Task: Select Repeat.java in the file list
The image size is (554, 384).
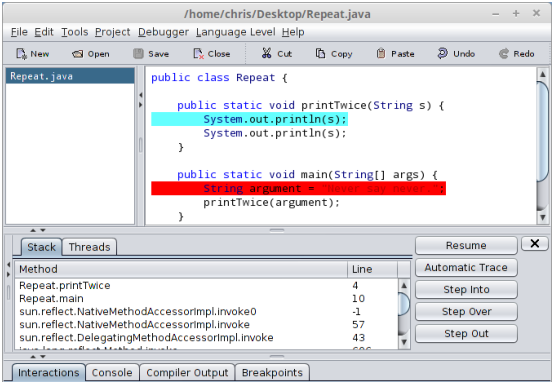Action: (x=70, y=76)
